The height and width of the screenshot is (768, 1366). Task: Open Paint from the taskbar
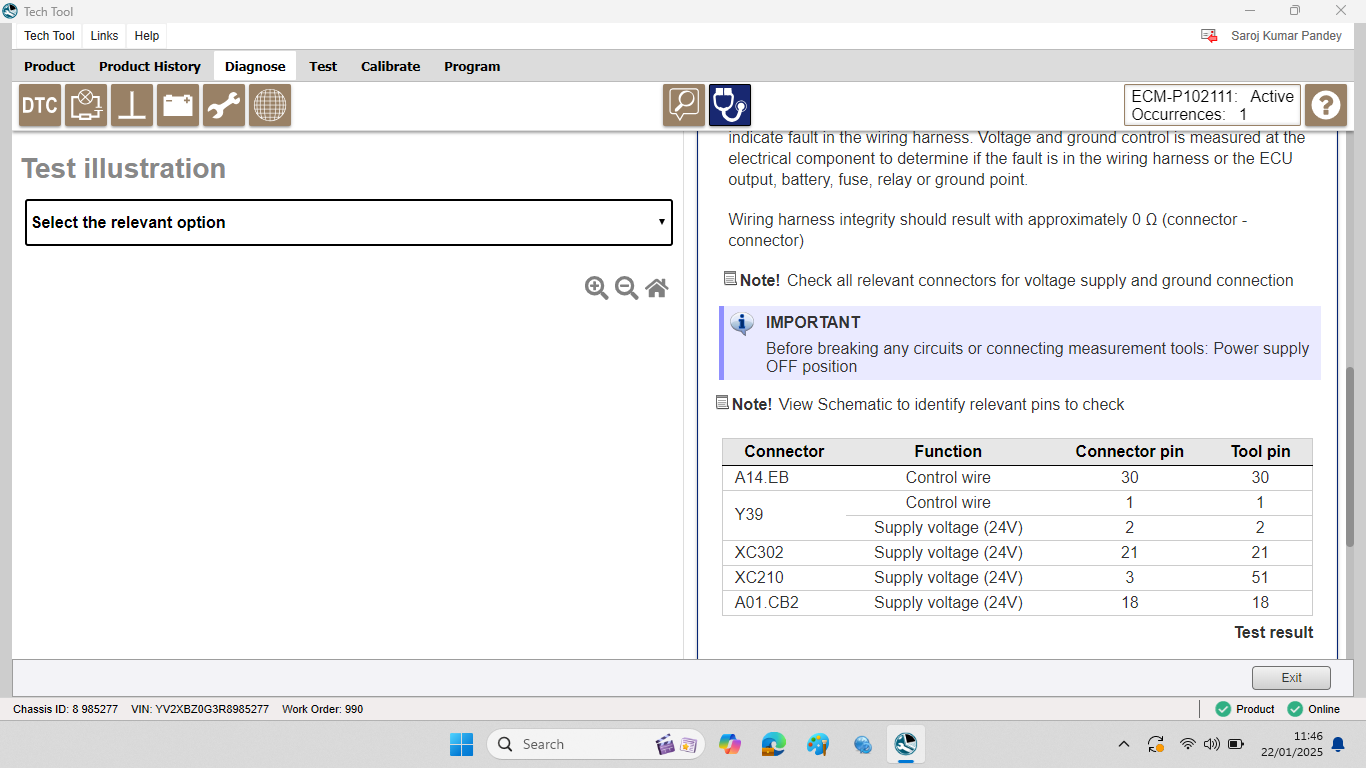click(818, 744)
